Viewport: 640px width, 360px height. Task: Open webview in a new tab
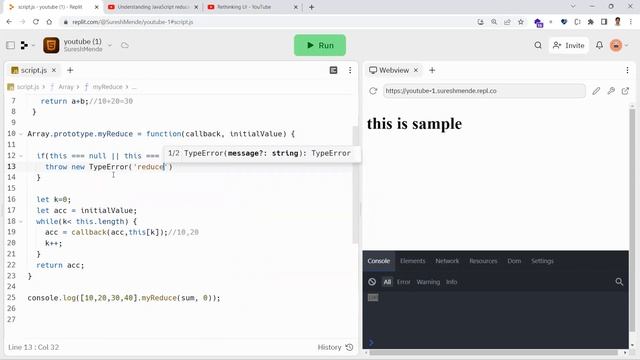[x=625, y=91]
